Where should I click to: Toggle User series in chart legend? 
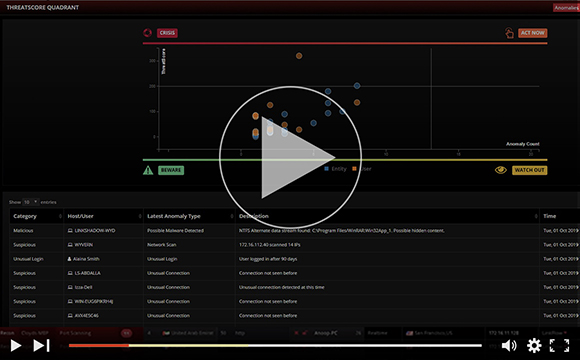tap(362, 169)
